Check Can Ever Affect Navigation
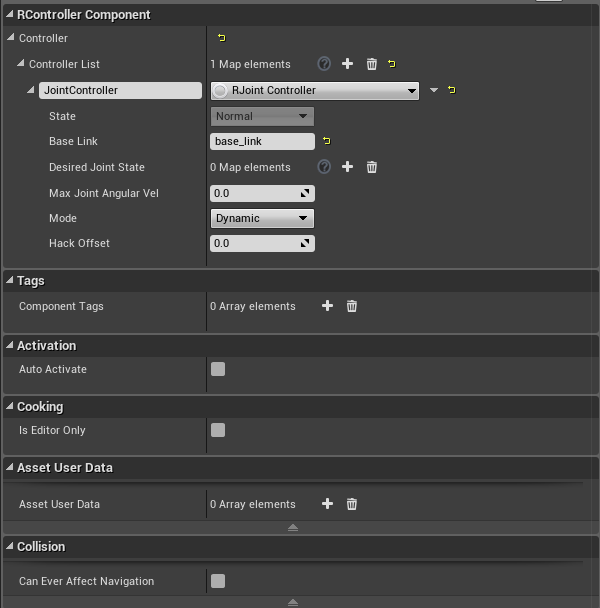Screen dimensions: 600x608 (x=218, y=581)
